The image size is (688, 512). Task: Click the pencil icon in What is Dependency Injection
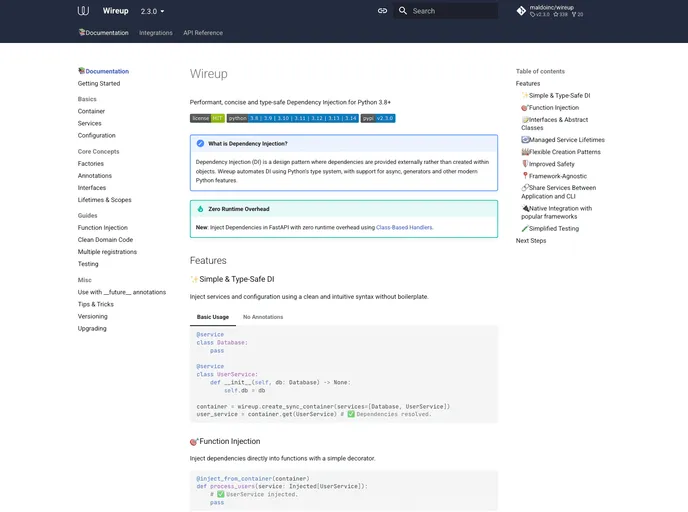(200, 143)
